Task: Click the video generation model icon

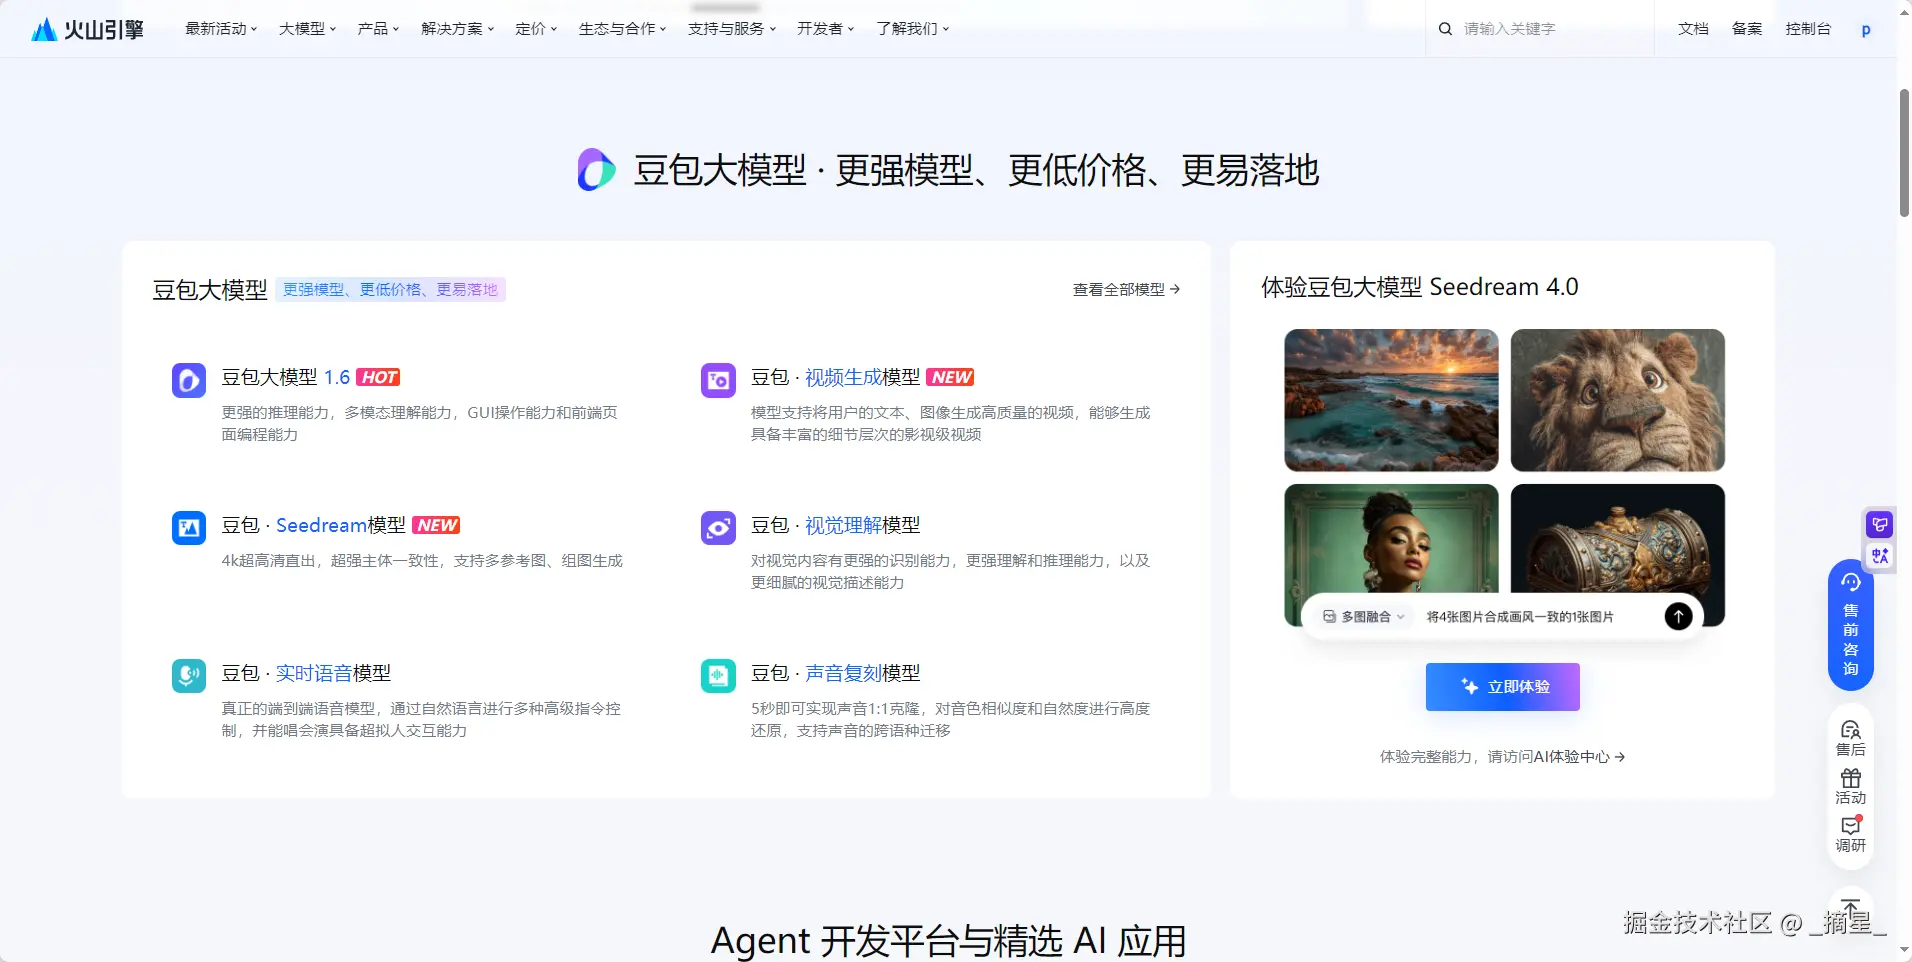Action: pos(718,380)
